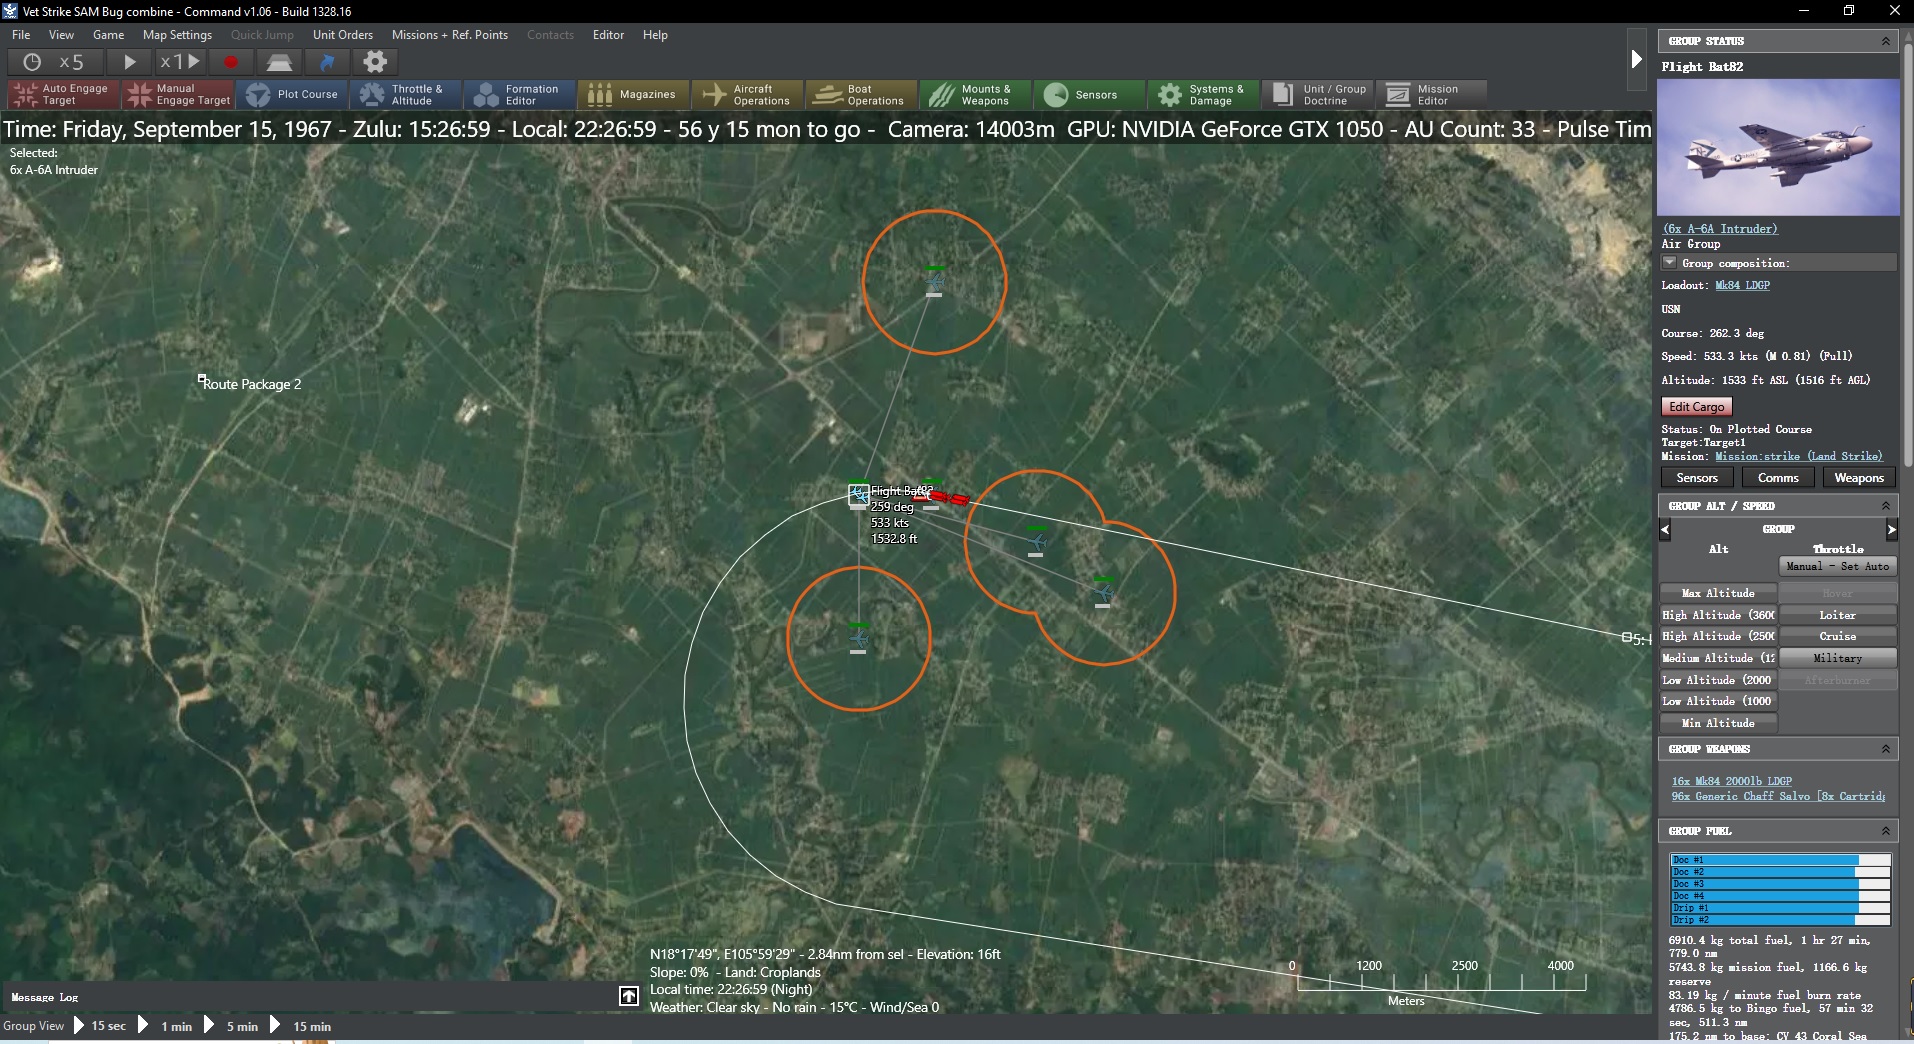Open the gear settings icon in toolbar
Screen dimensions: 1914x1044
pos(375,62)
